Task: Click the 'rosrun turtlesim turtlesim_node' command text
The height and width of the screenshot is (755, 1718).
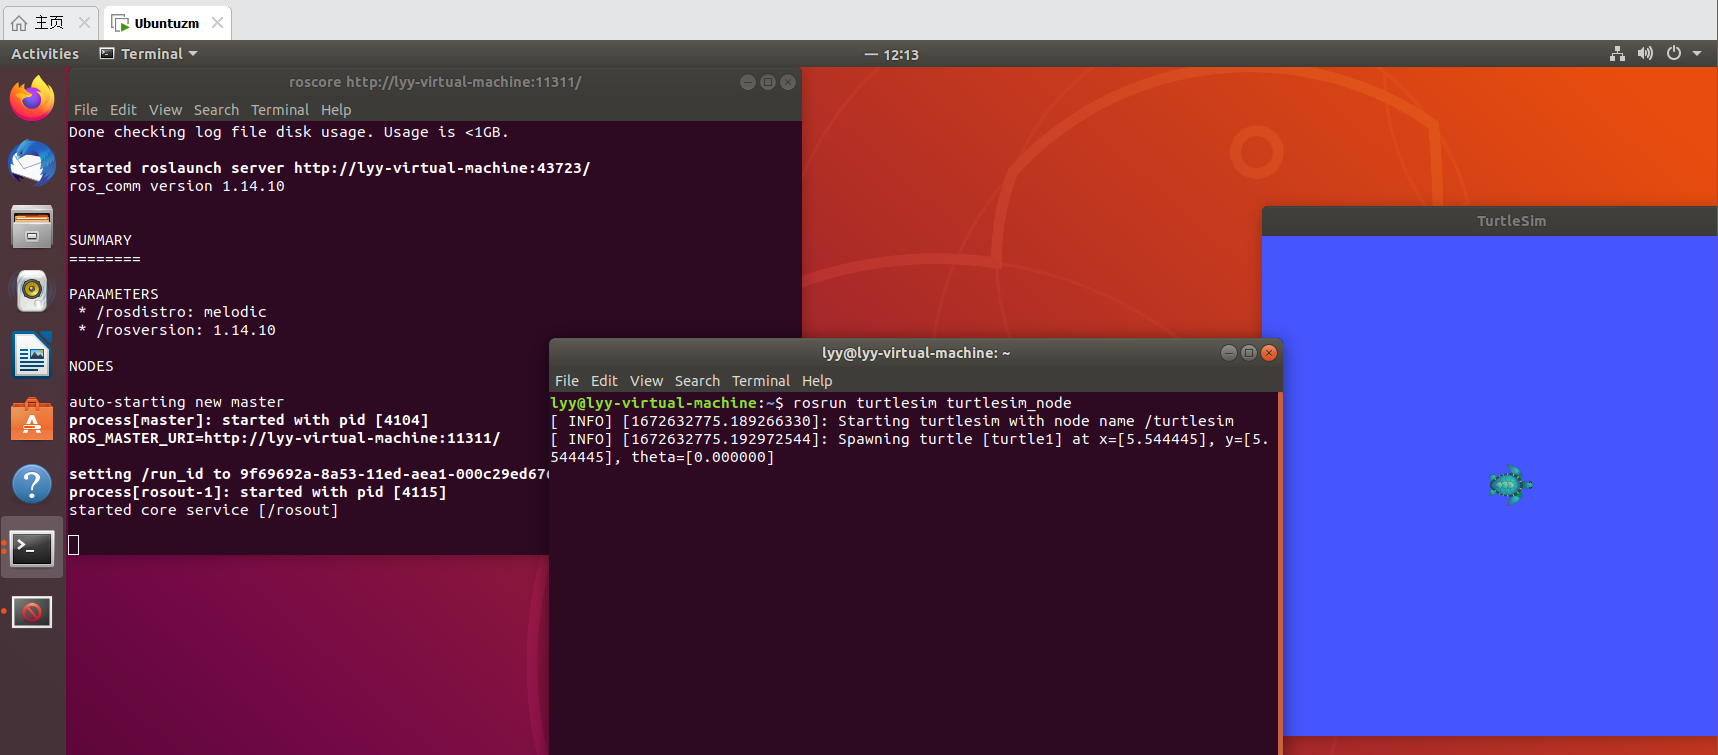Action: 932,403
